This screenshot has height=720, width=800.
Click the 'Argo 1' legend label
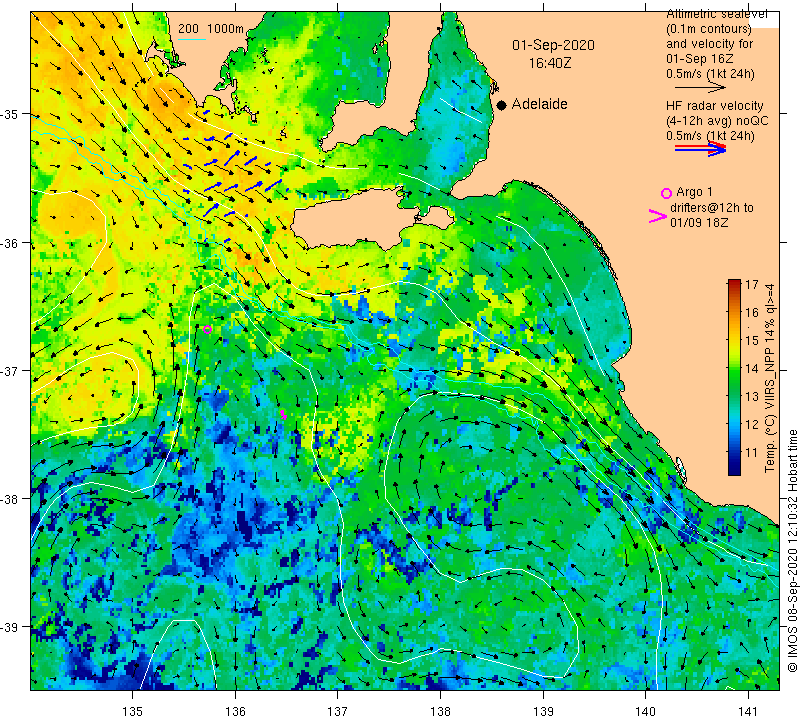coord(694,192)
